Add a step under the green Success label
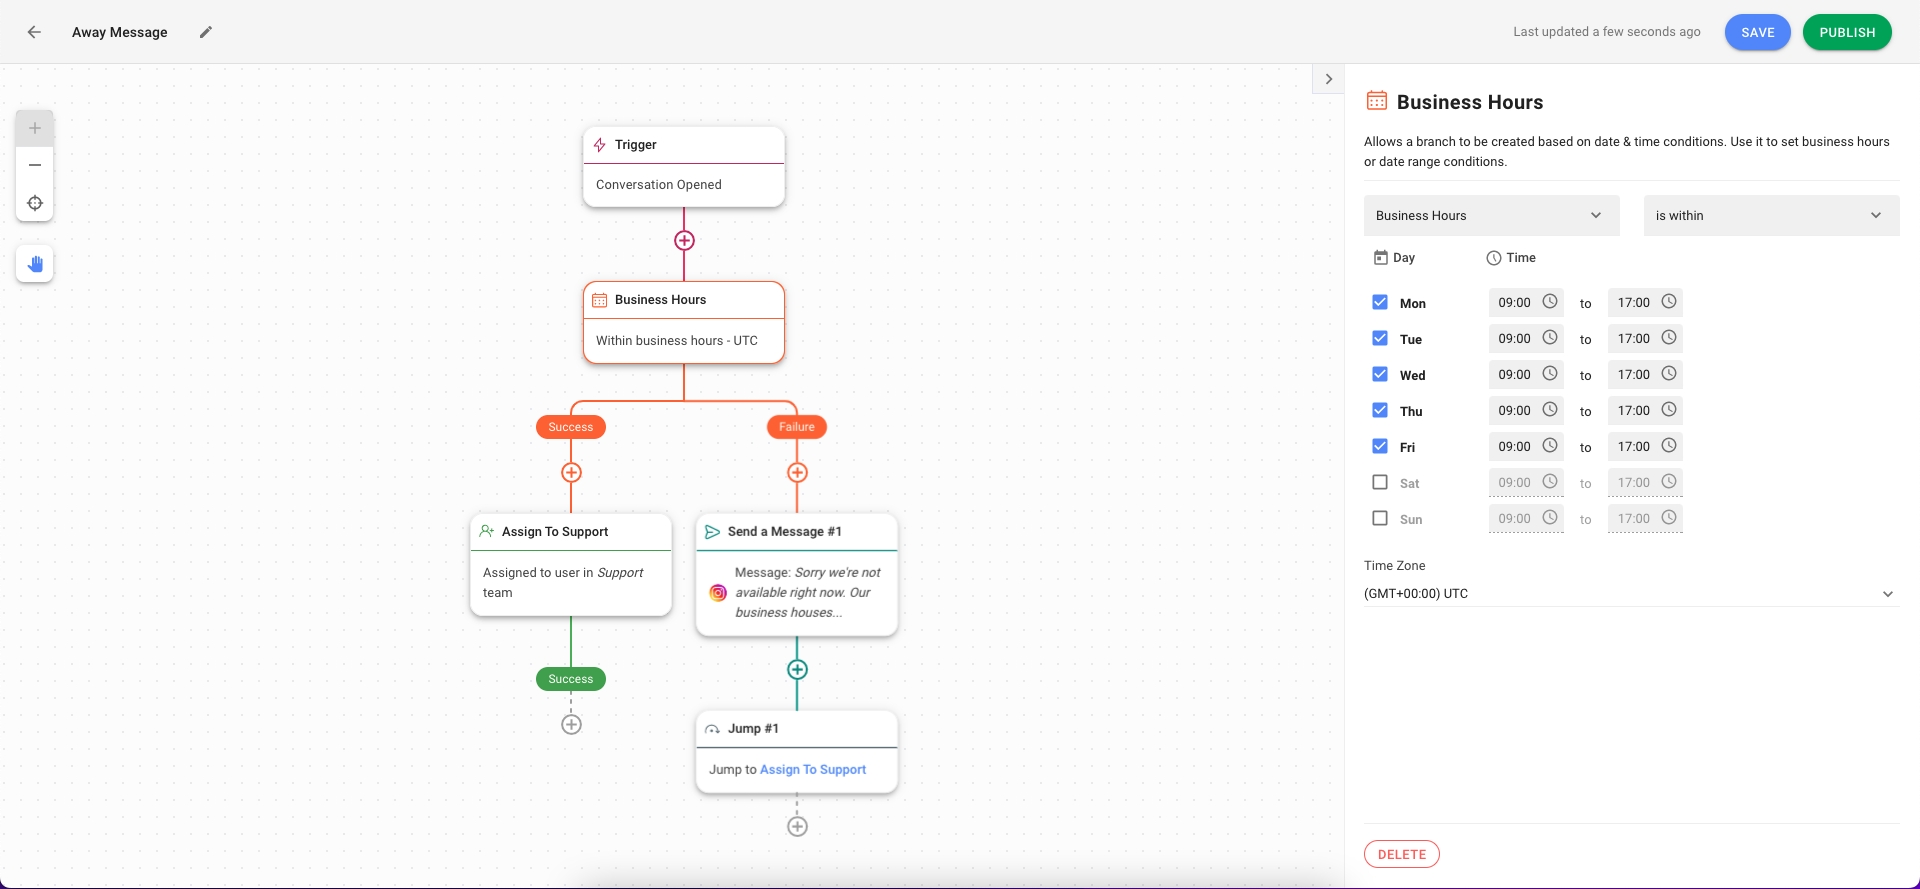 click(x=571, y=724)
